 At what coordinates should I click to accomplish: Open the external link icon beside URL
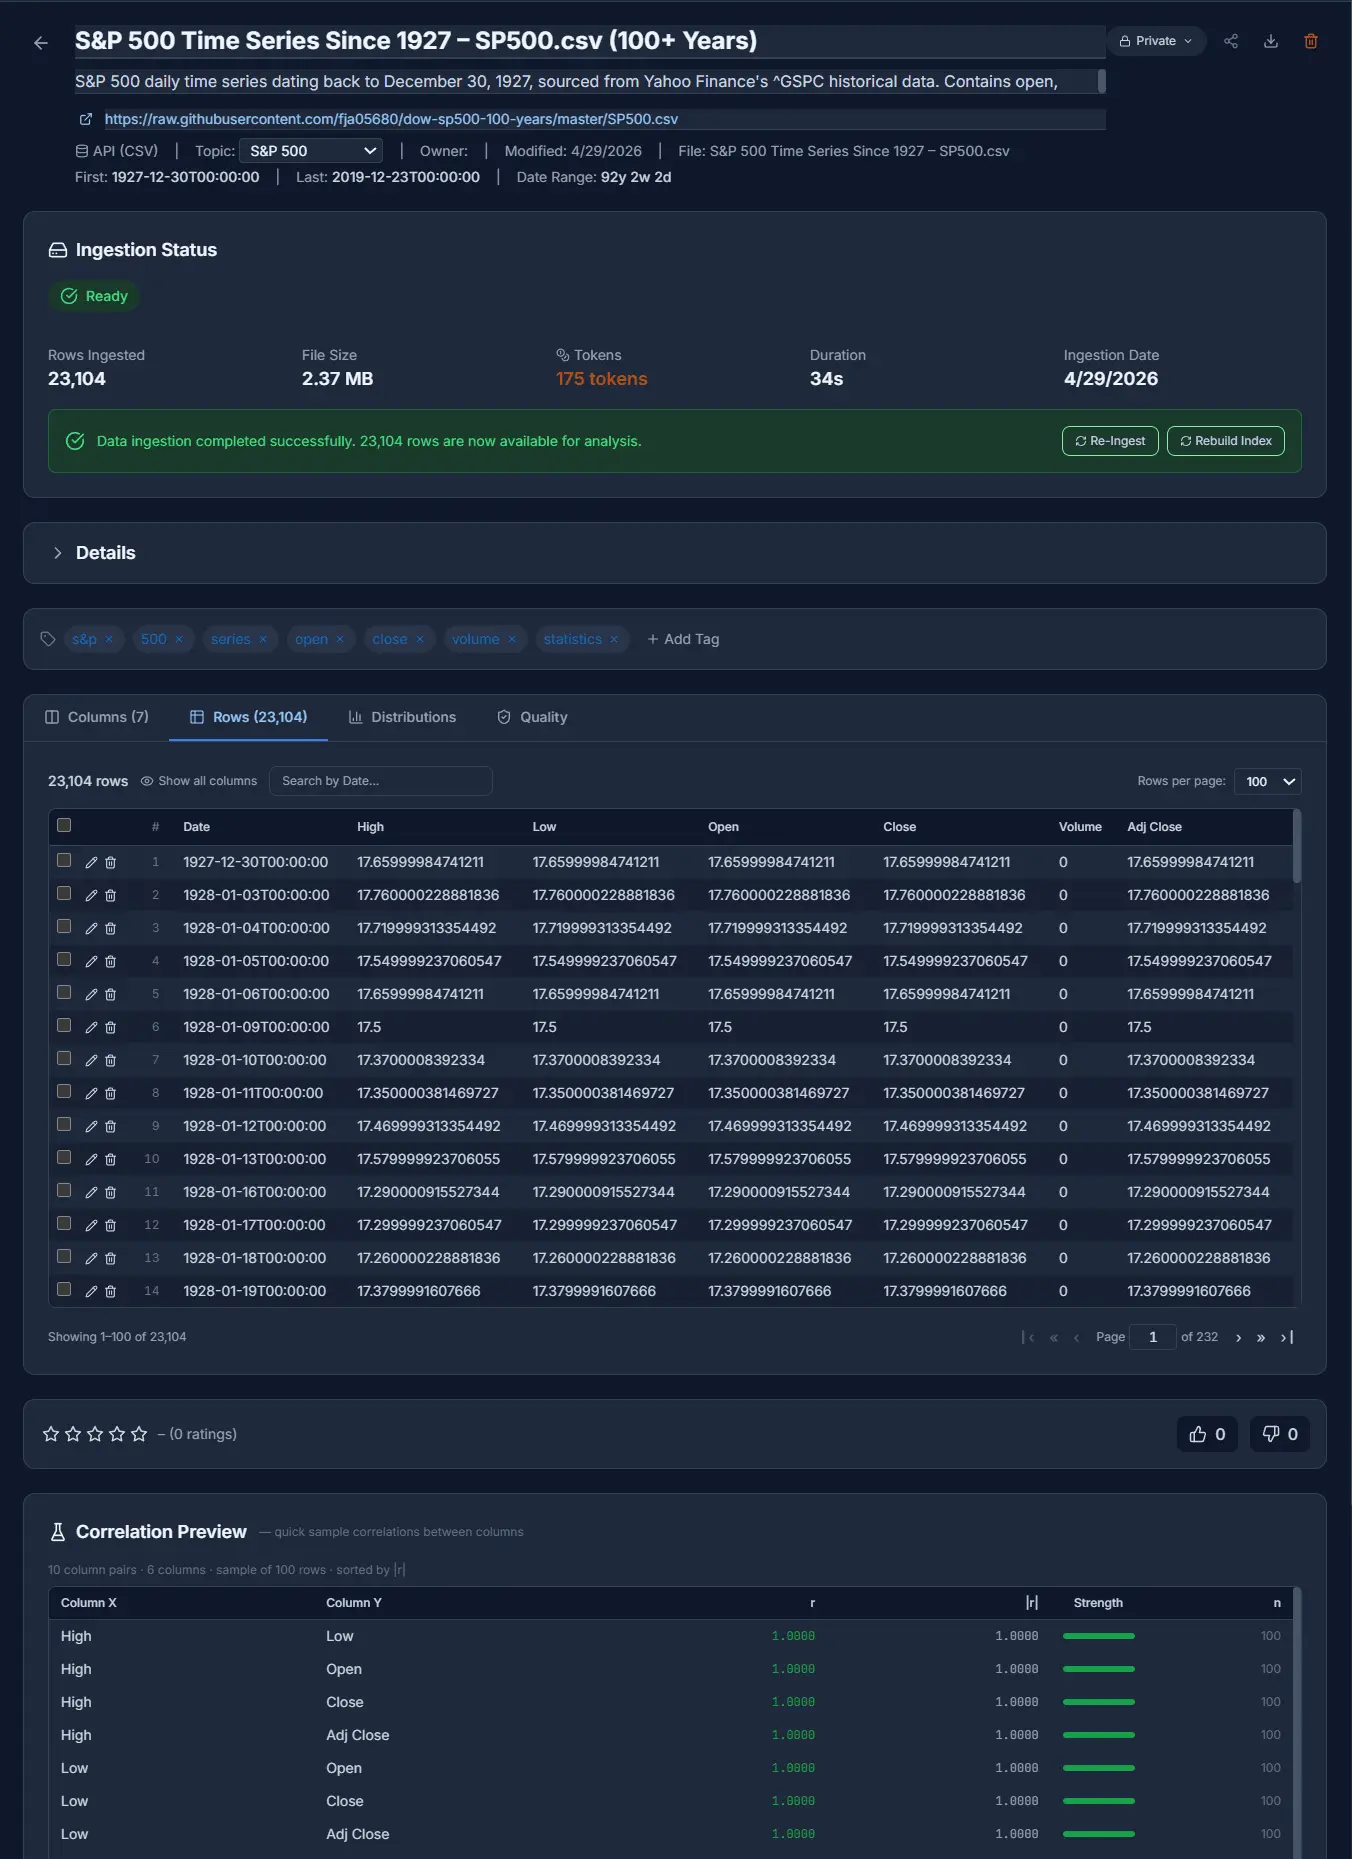tap(86, 119)
